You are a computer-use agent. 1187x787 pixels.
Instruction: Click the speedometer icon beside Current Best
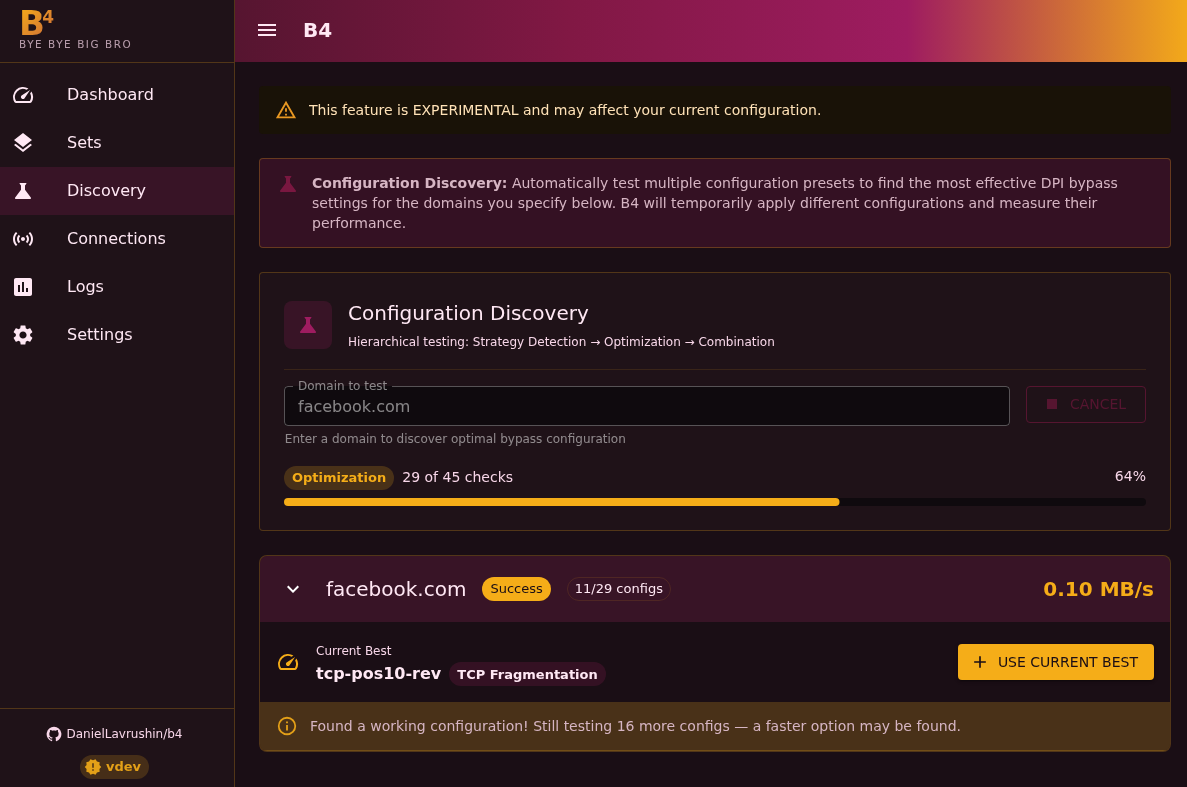coord(288,662)
